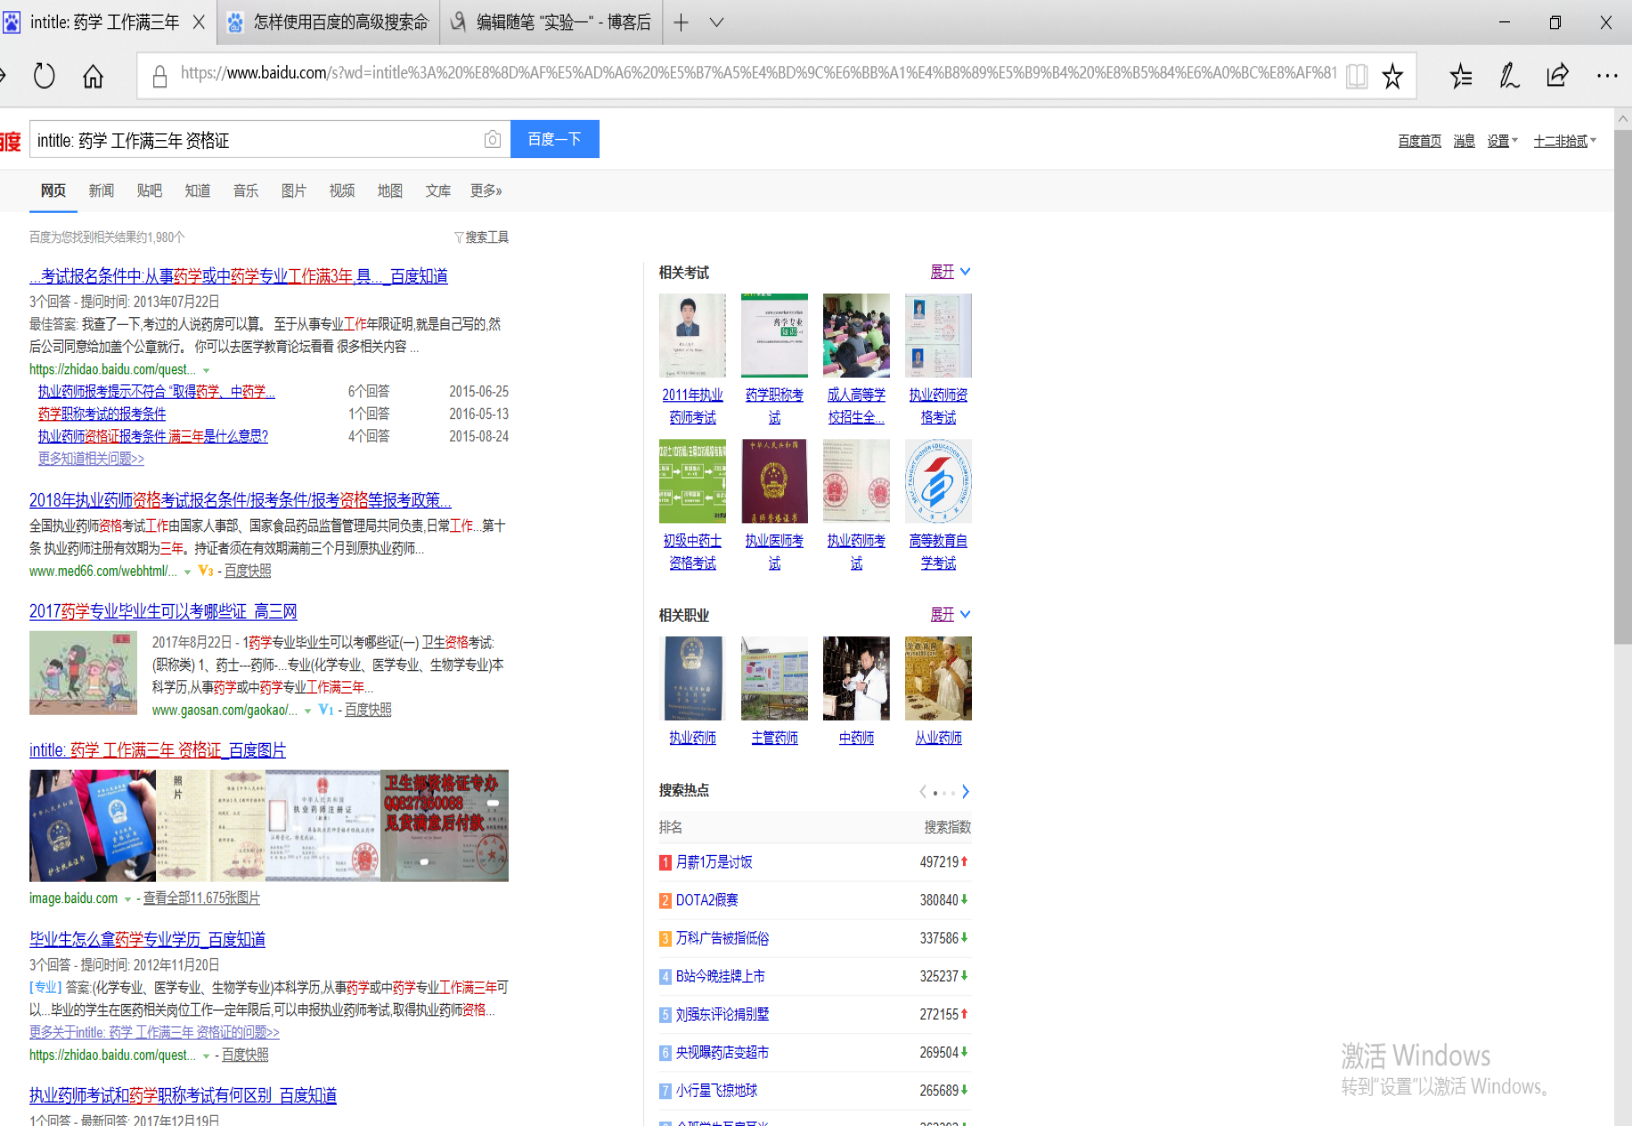Open reading view book icon
The height and width of the screenshot is (1126, 1633).
click(1356, 76)
